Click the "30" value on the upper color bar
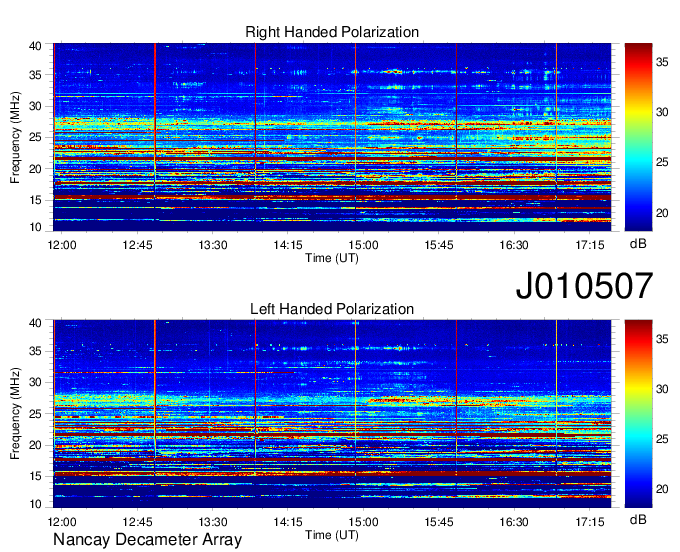This screenshot has height=552, width=680. 662,112
